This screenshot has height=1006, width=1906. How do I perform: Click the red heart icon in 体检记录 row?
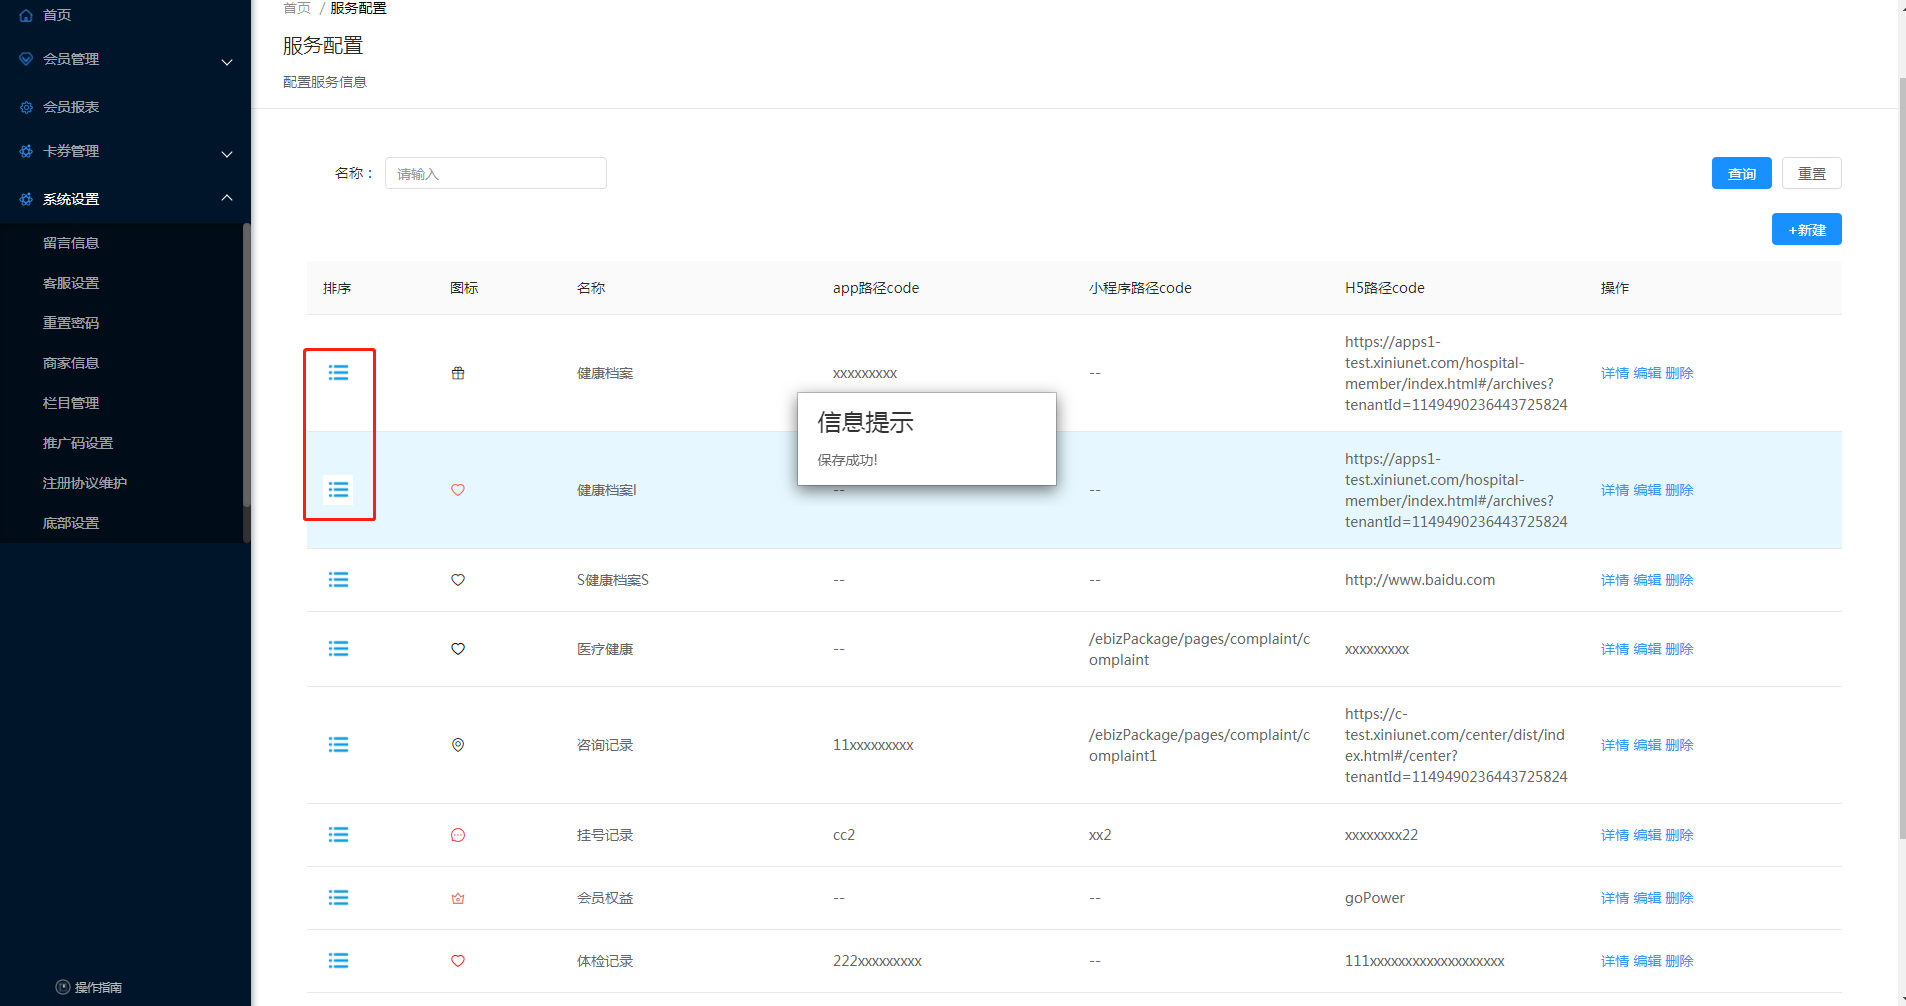458,961
